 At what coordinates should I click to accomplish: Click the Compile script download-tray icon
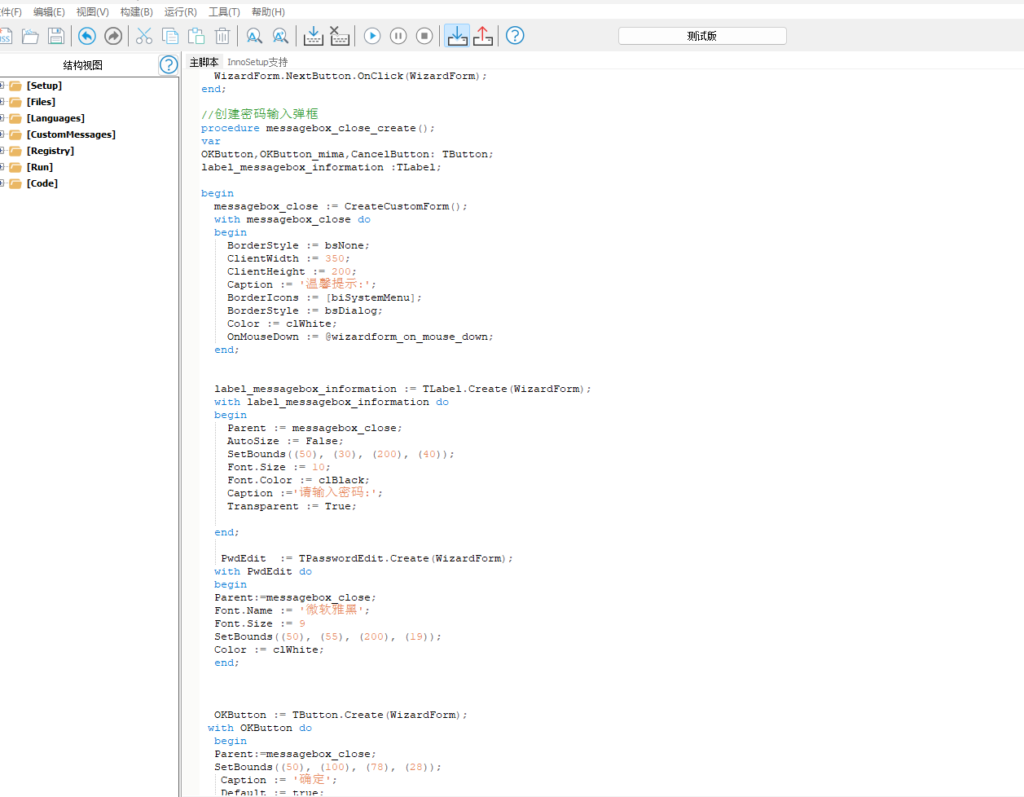(x=313, y=36)
